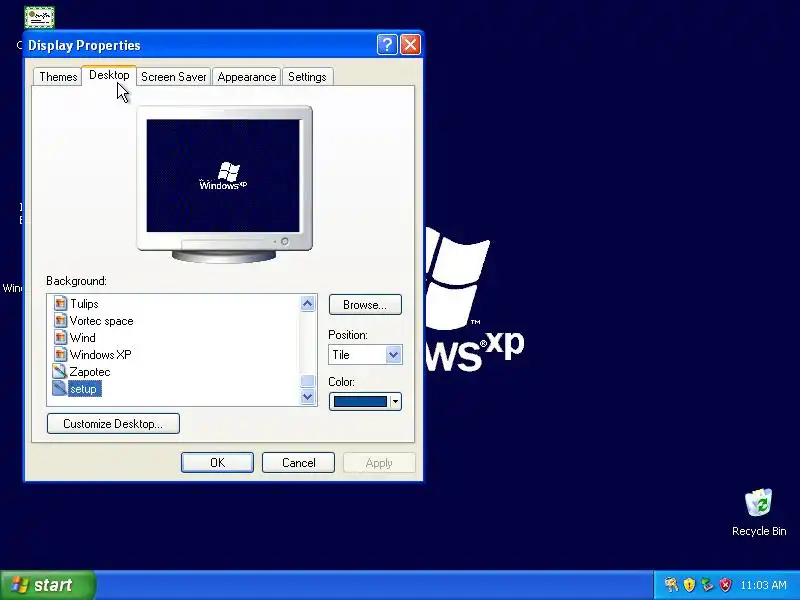
Task: Click the Vortec space file icon
Action: pyautogui.click(x=60, y=320)
